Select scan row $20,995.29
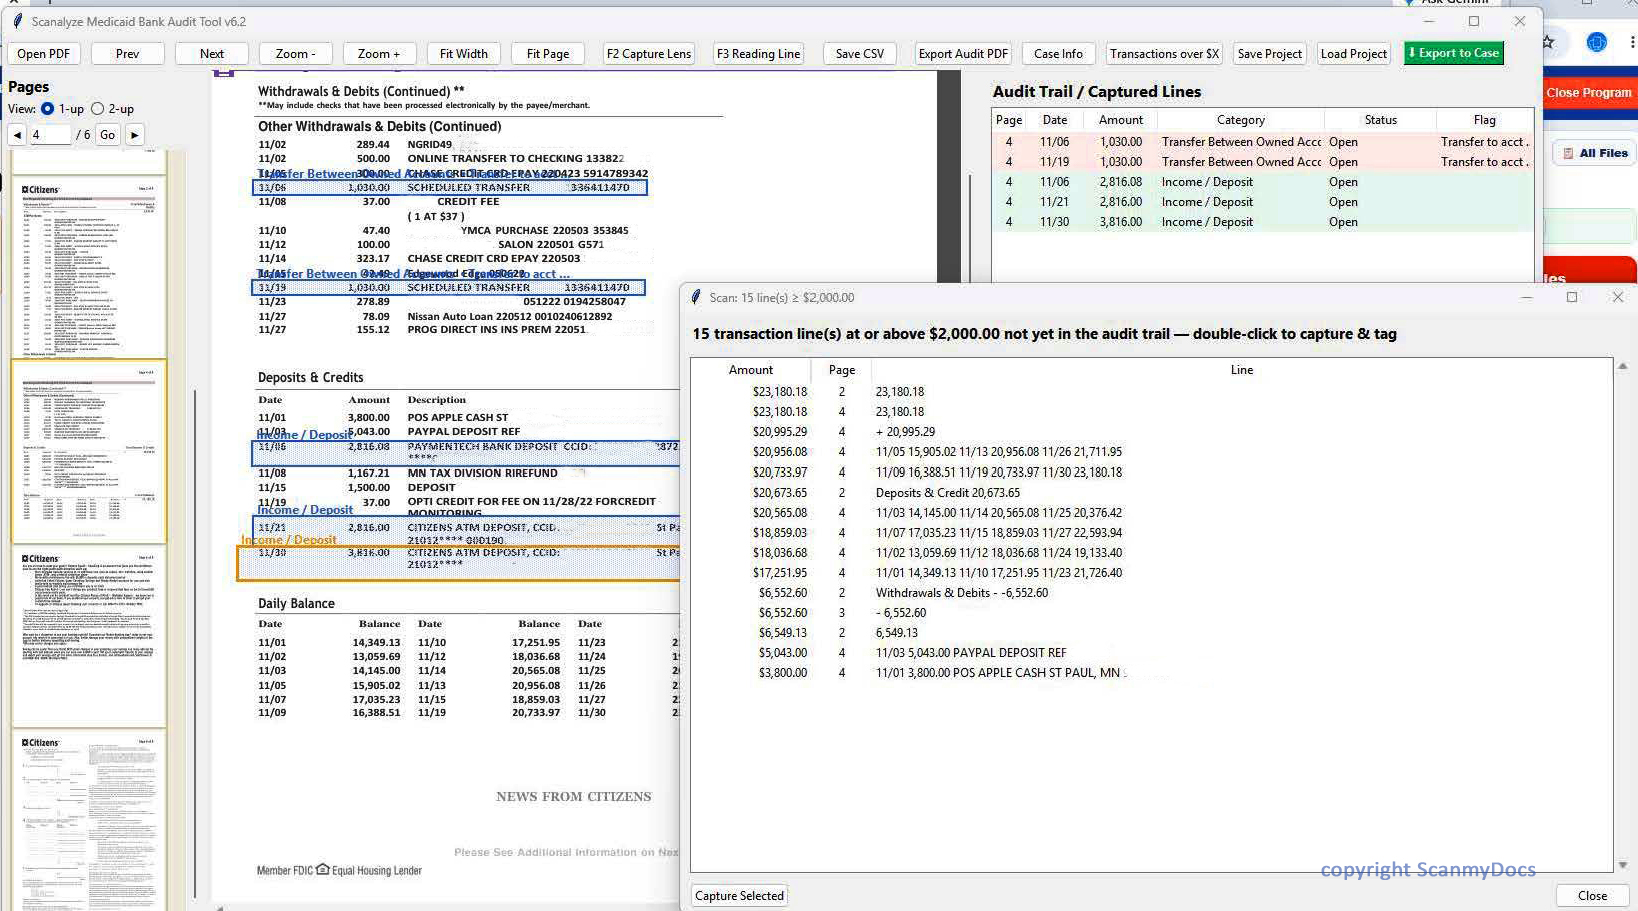The image size is (1638, 911). click(x=1150, y=432)
